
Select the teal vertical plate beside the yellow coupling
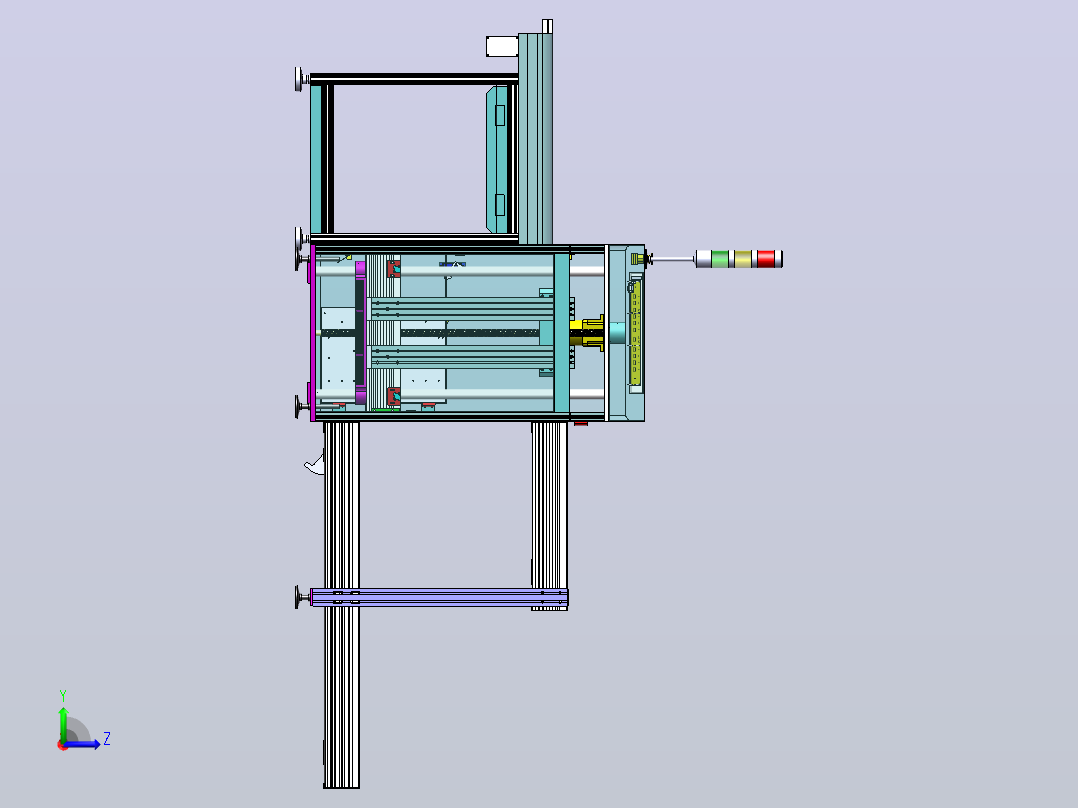[562, 333]
